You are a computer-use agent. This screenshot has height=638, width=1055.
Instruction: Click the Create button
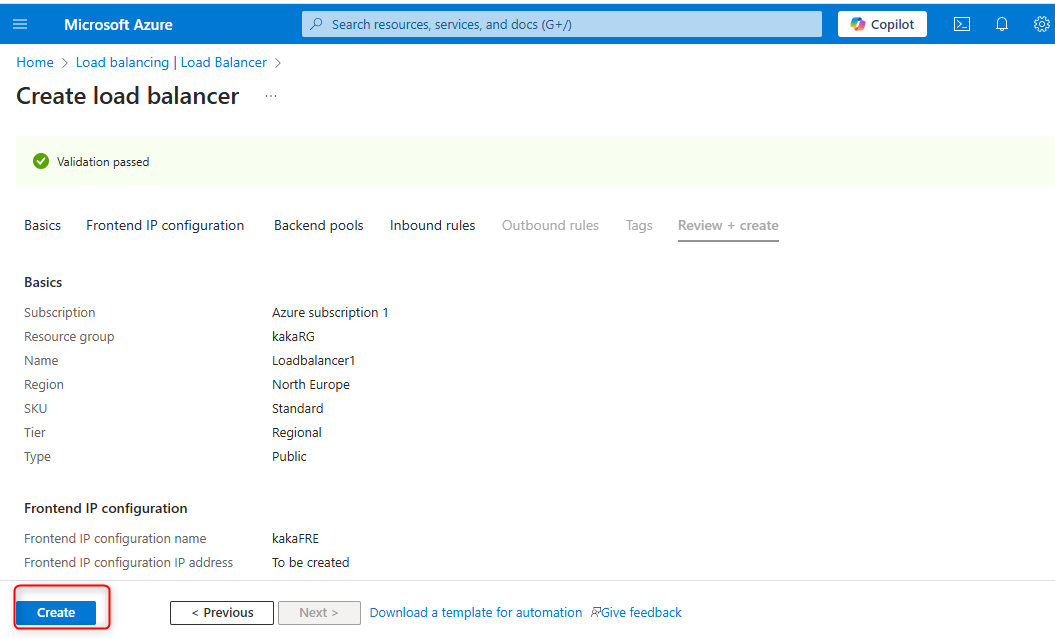click(56, 612)
